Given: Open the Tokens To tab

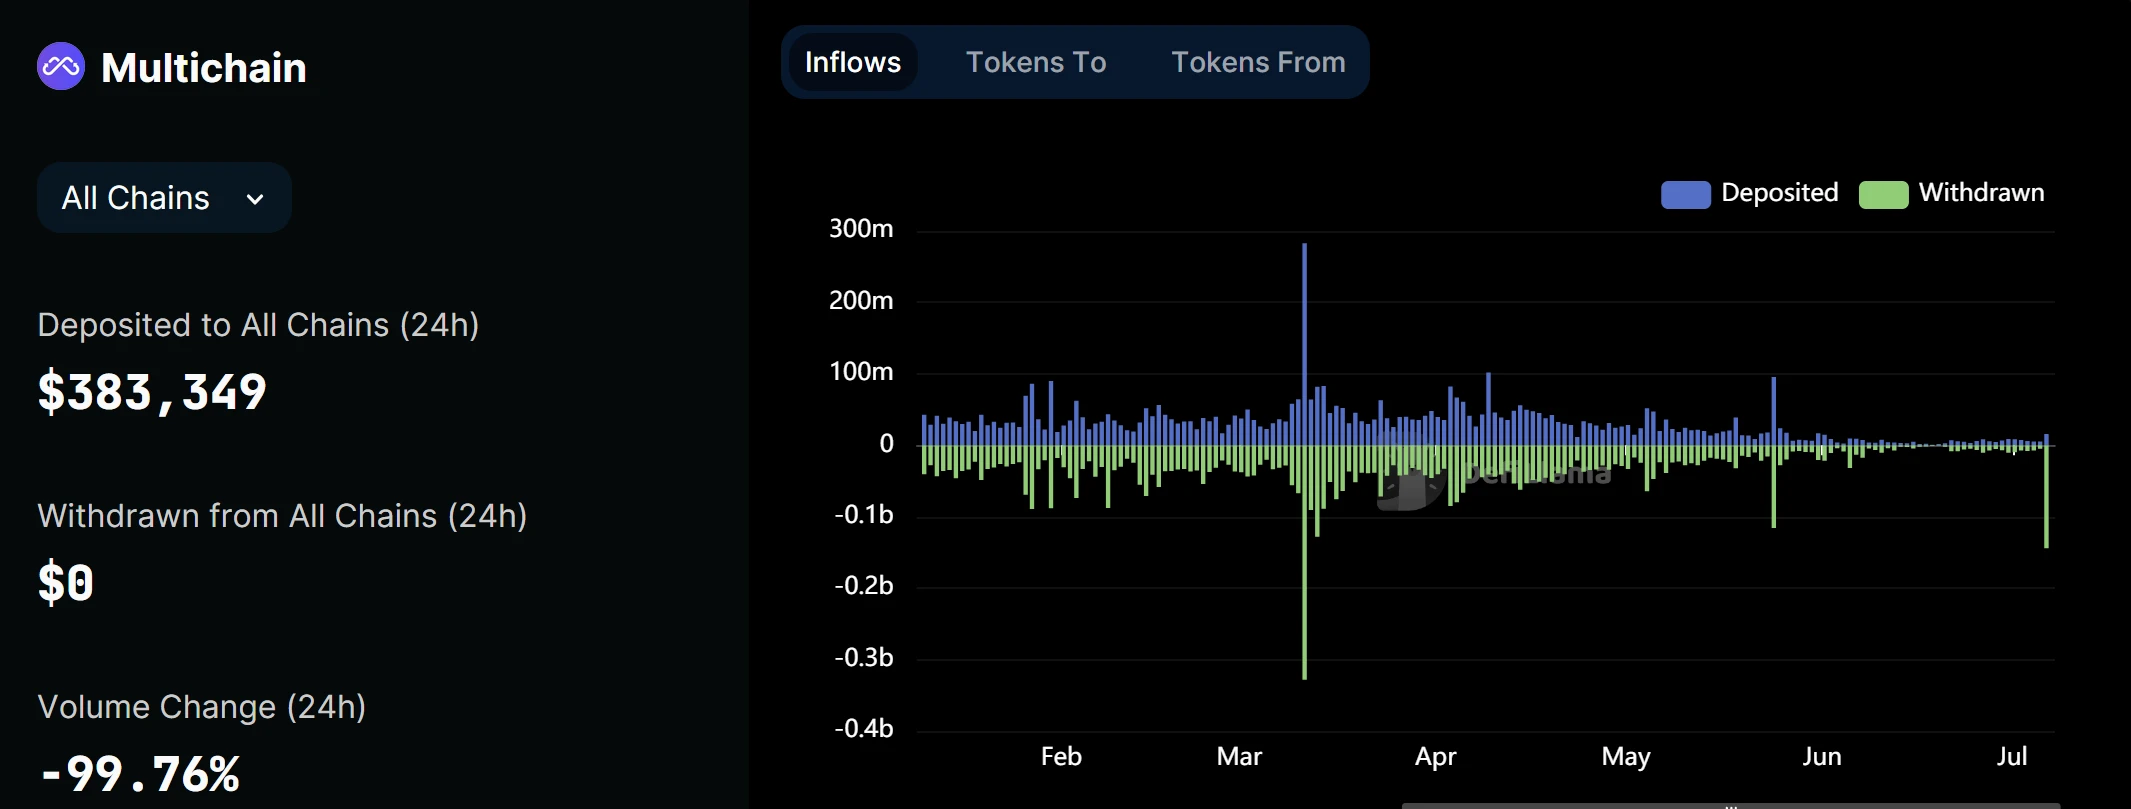Looking at the screenshot, I should [x=1035, y=62].
